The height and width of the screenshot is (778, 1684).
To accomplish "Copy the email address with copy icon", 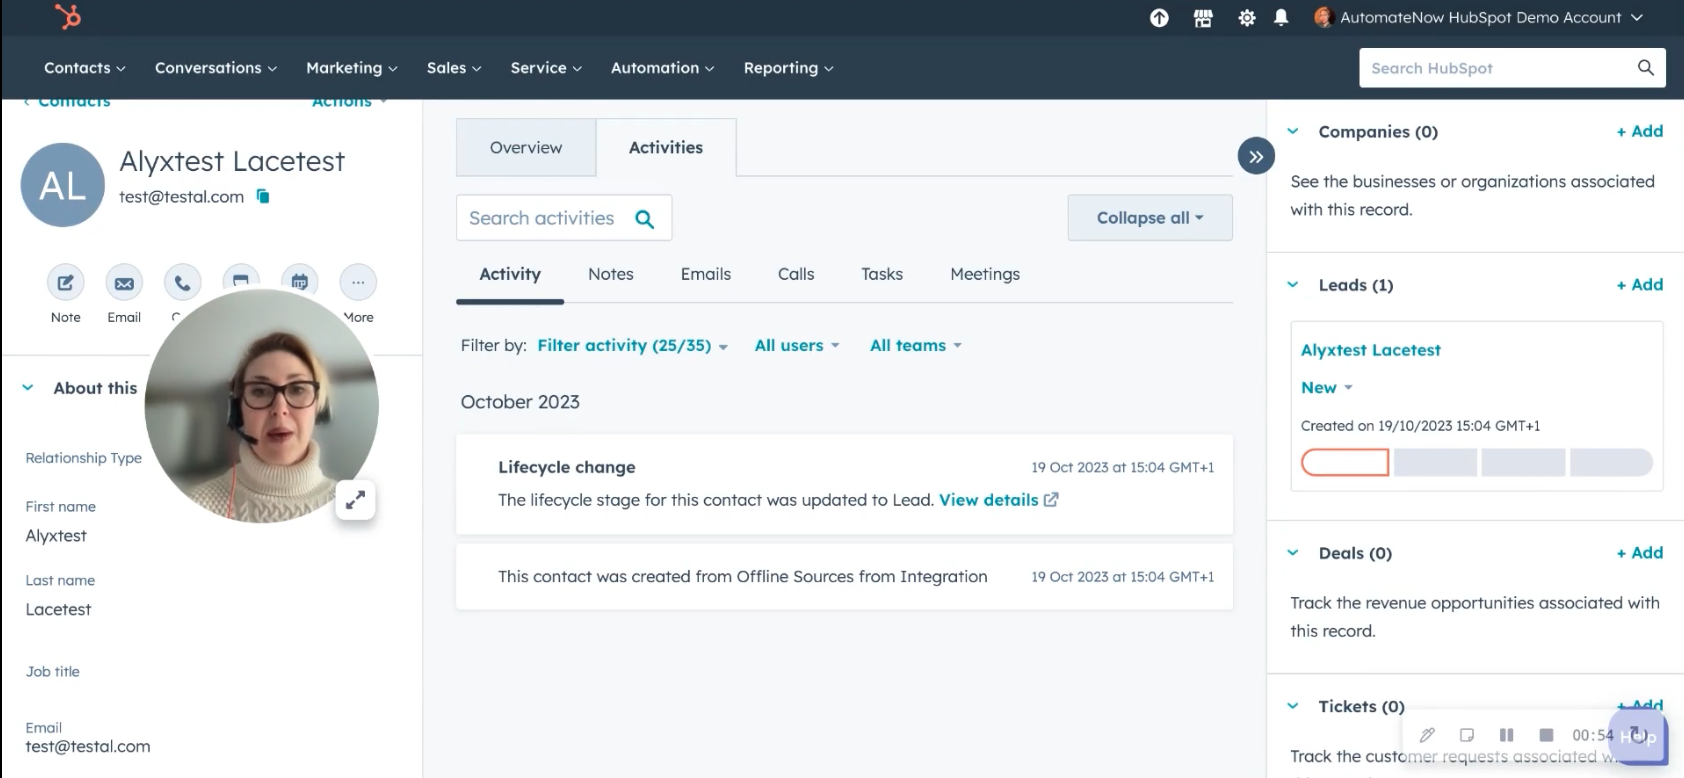I will click(x=263, y=196).
